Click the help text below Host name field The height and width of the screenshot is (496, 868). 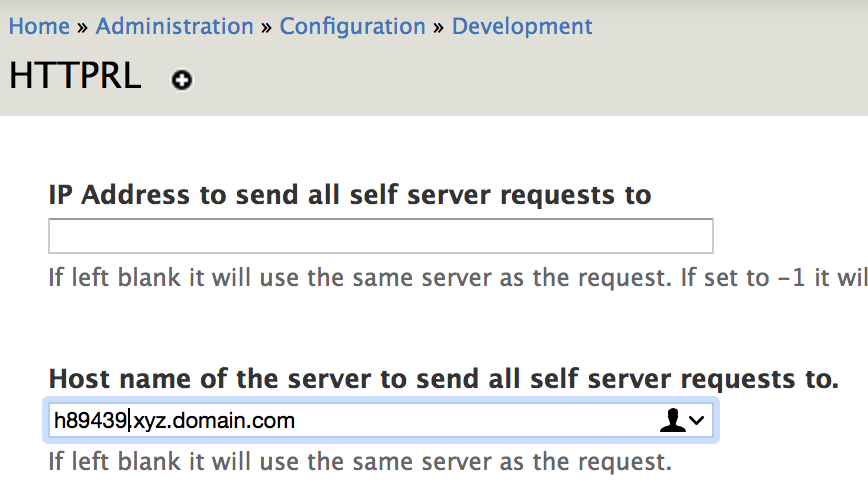coord(359,462)
